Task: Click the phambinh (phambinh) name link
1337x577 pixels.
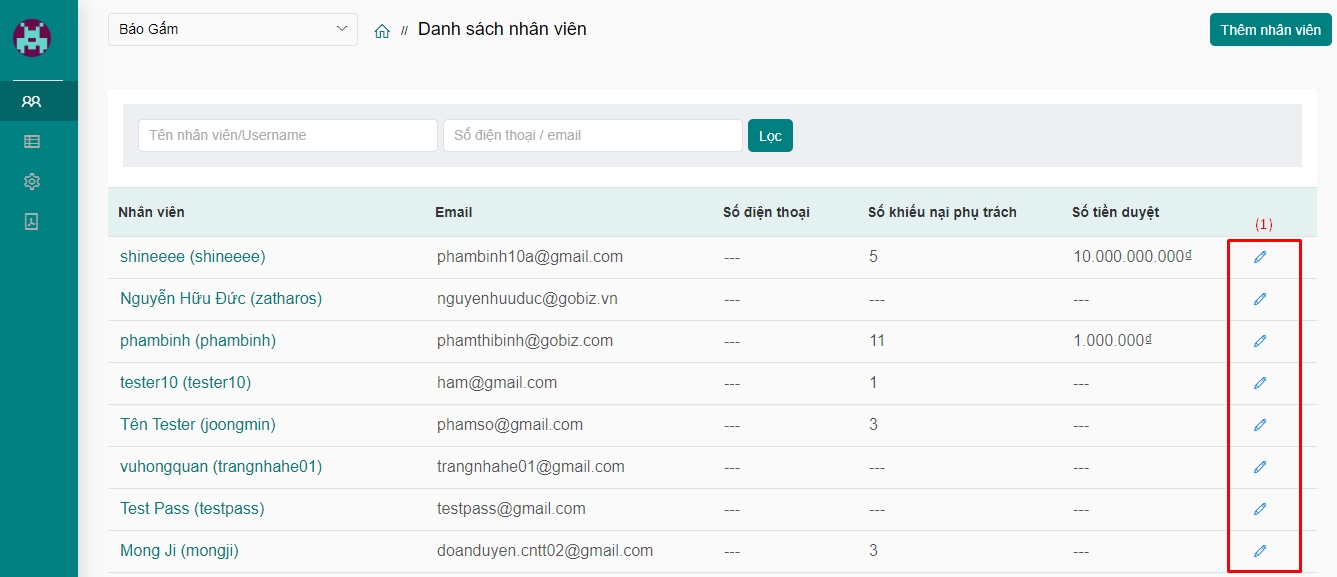Action: click(198, 341)
